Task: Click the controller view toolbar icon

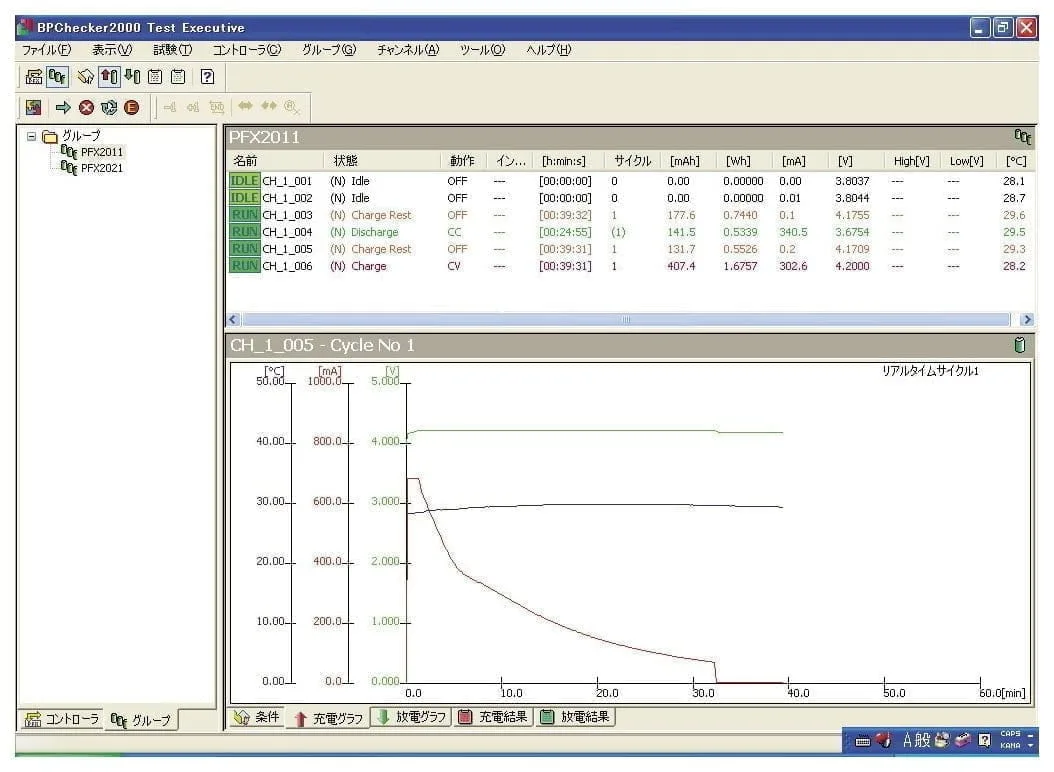Action: pyautogui.click(x=34, y=76)
